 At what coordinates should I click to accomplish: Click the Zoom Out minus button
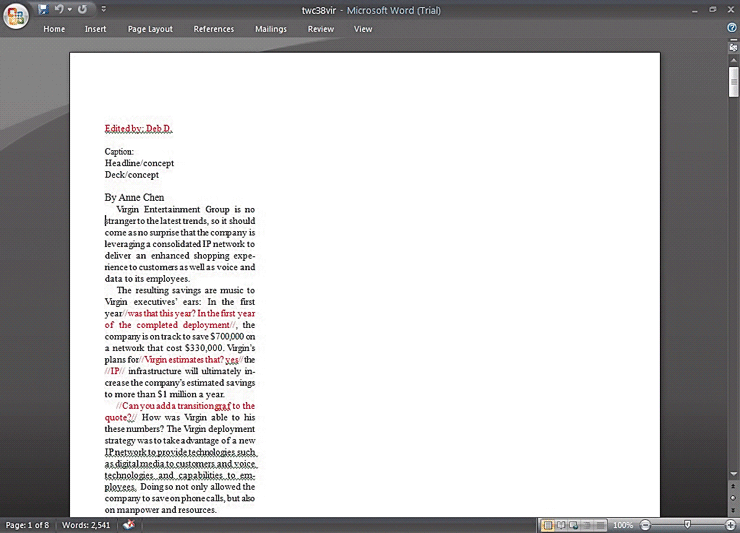[x=645, y=525]
